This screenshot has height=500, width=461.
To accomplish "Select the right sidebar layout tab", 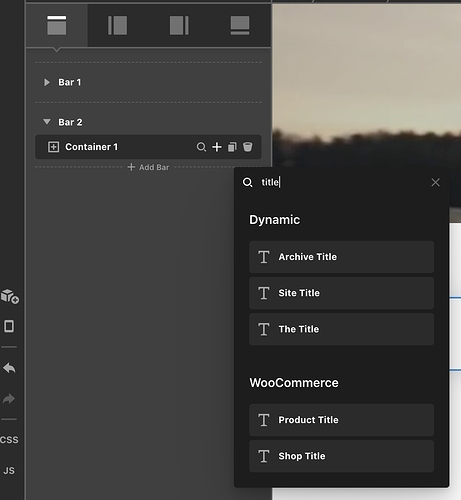I will [179, 25].
